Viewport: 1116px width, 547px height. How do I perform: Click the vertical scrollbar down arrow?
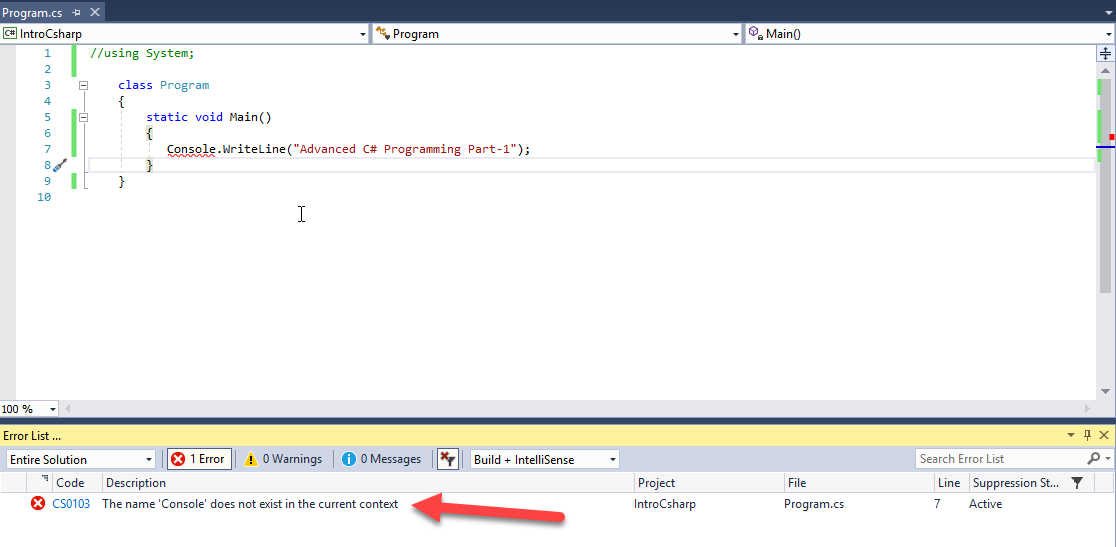tap(1105, 391)
